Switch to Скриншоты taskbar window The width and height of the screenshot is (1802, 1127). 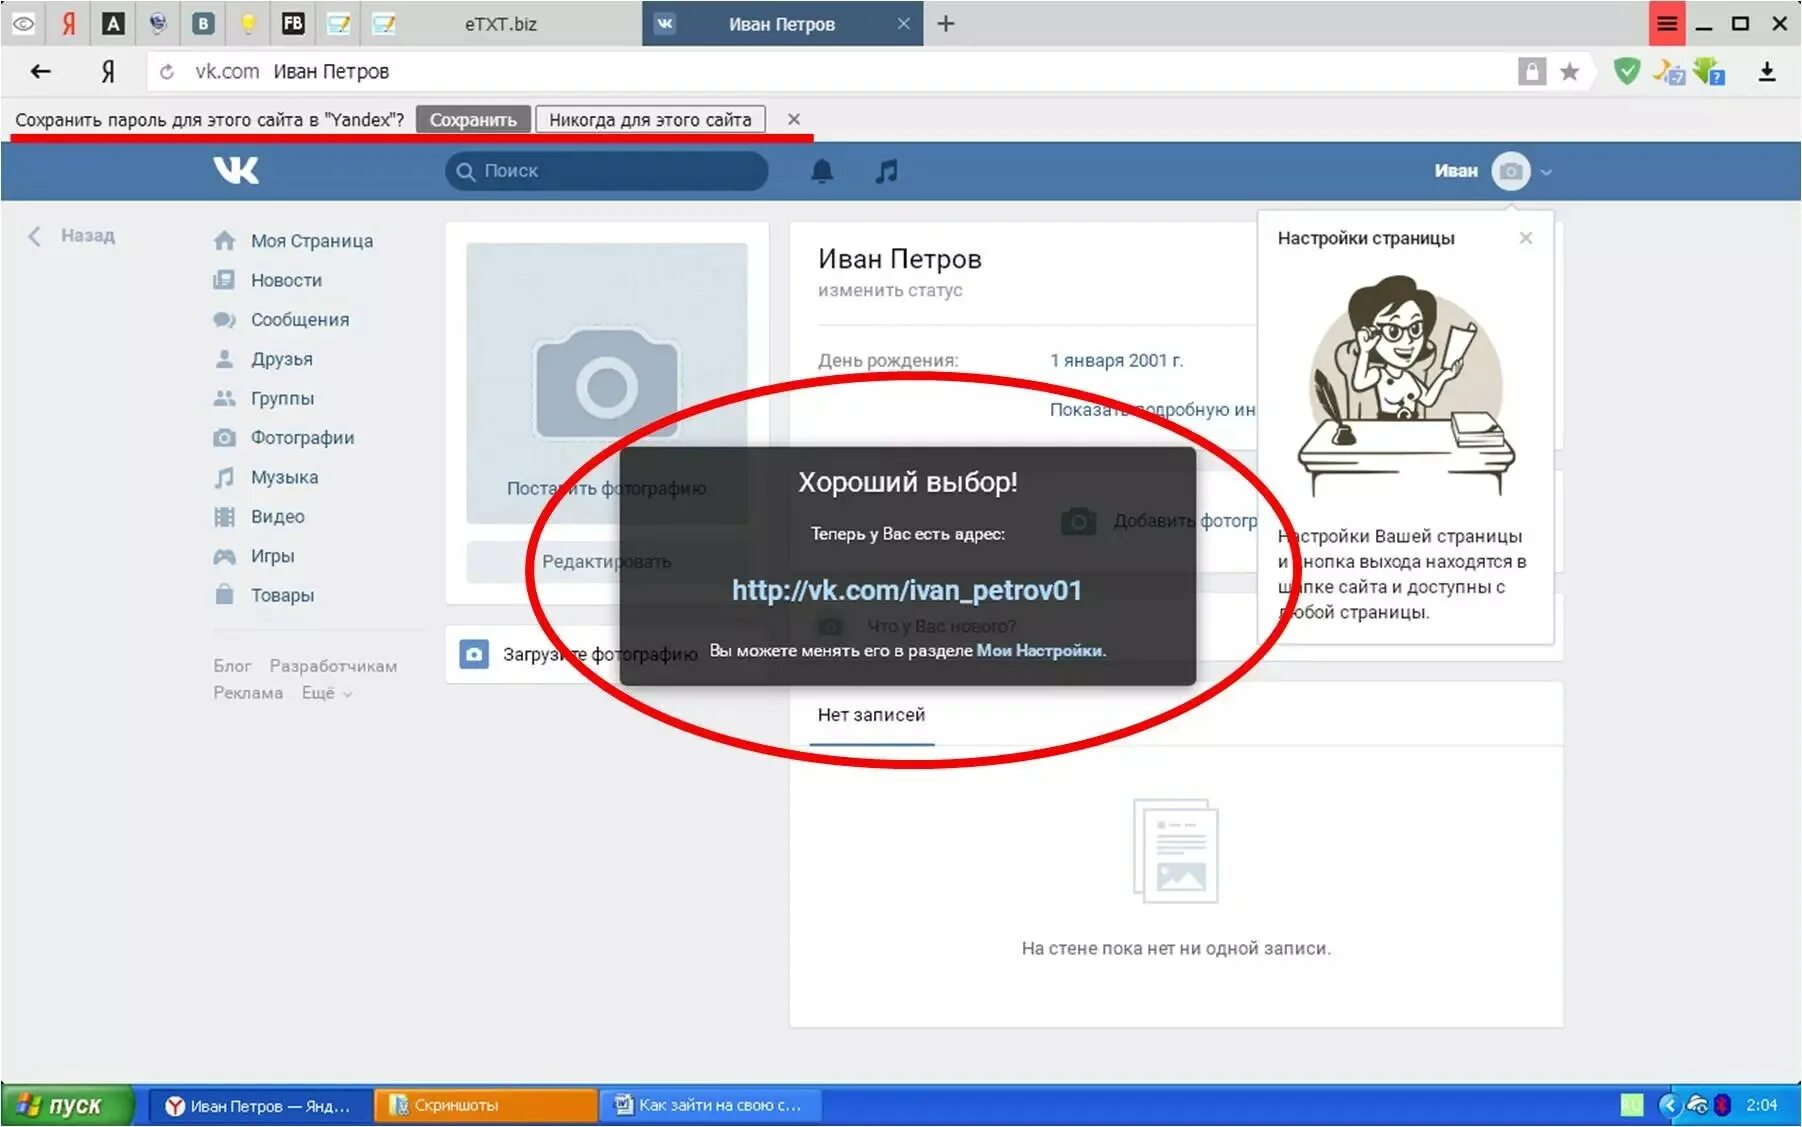coord(486,1105)
